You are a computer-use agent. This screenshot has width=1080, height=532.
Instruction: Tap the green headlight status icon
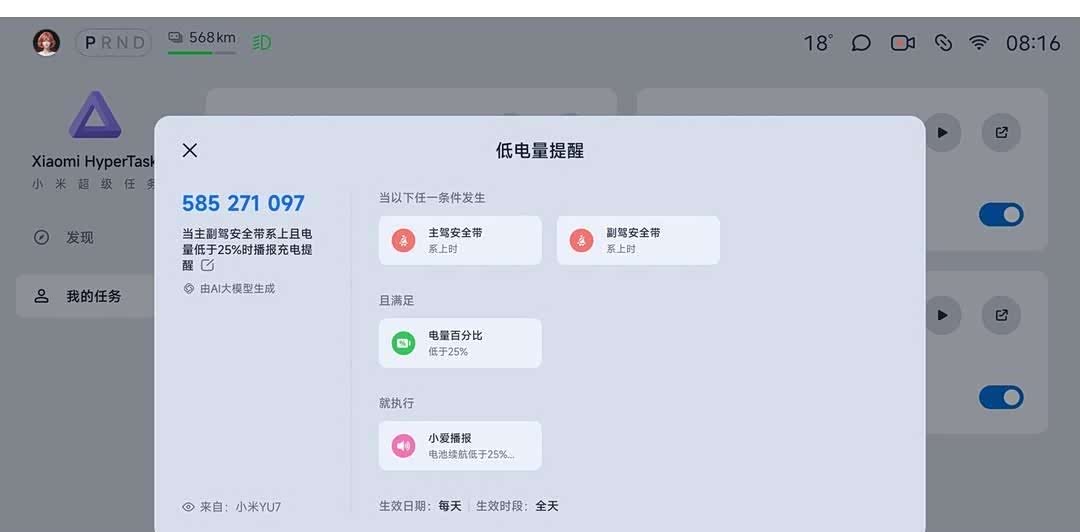[x=262, y=43]
